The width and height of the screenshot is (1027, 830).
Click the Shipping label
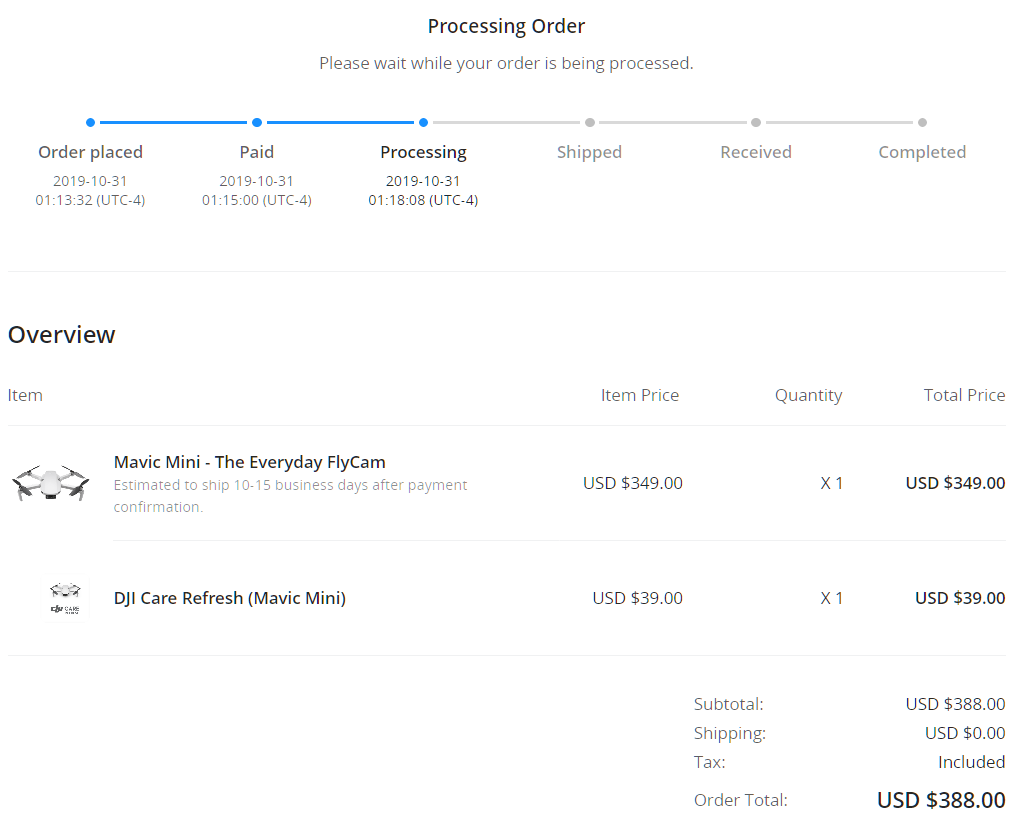click(x=730, y=734)
